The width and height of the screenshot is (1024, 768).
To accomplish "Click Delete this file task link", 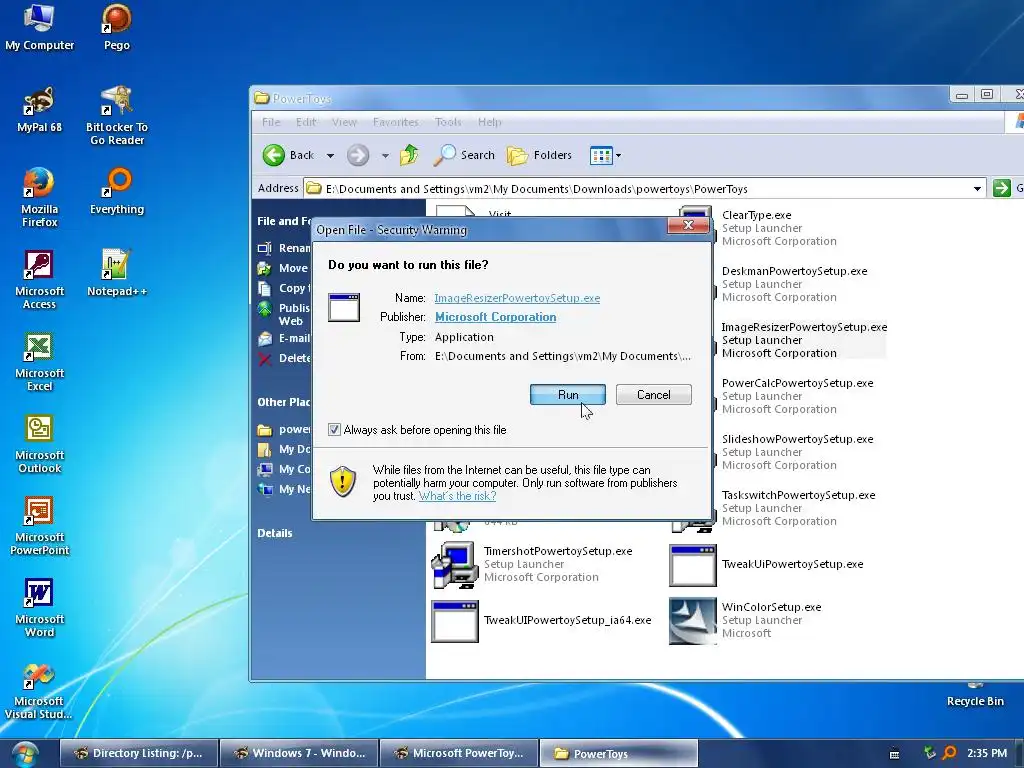I will point(284,358).
